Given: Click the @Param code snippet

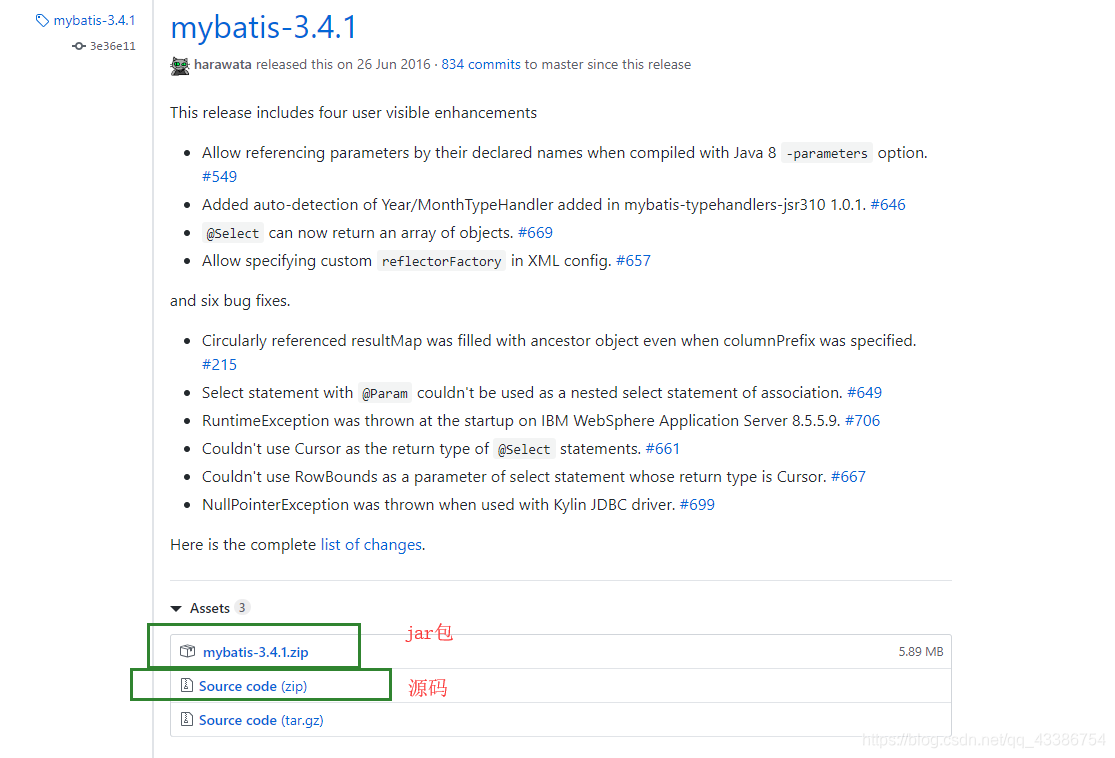Looking at the screenshot, I should pos(385,393).
